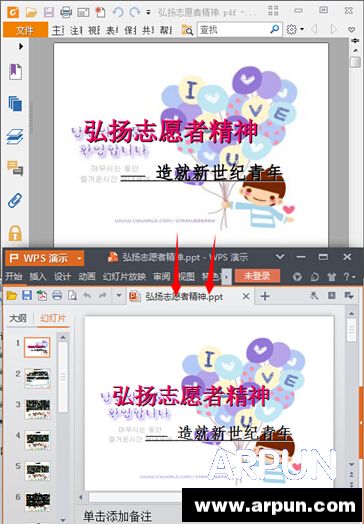The image size is (364, 524).
Task: Switch to the 大纲 outline tab
Action: click(x=18, y=318)
